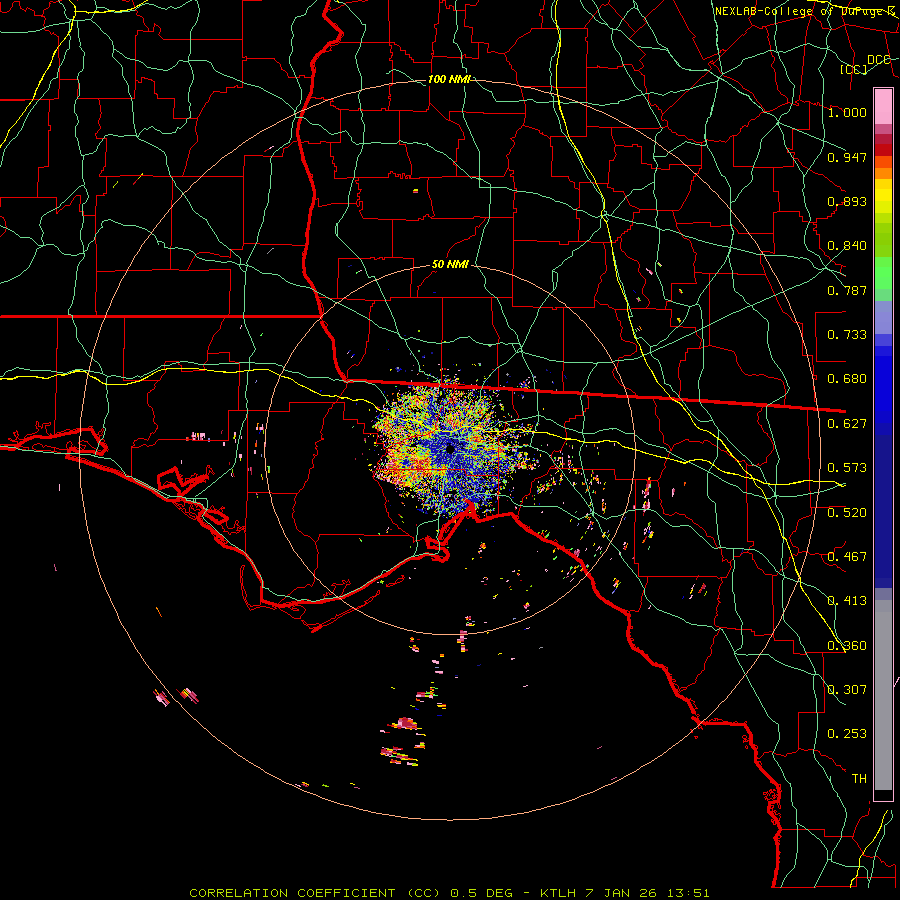This screenshot has height=900, width=900.
Task: Click the "DCC" label near the legend
Action: click(x=879, y=60)
